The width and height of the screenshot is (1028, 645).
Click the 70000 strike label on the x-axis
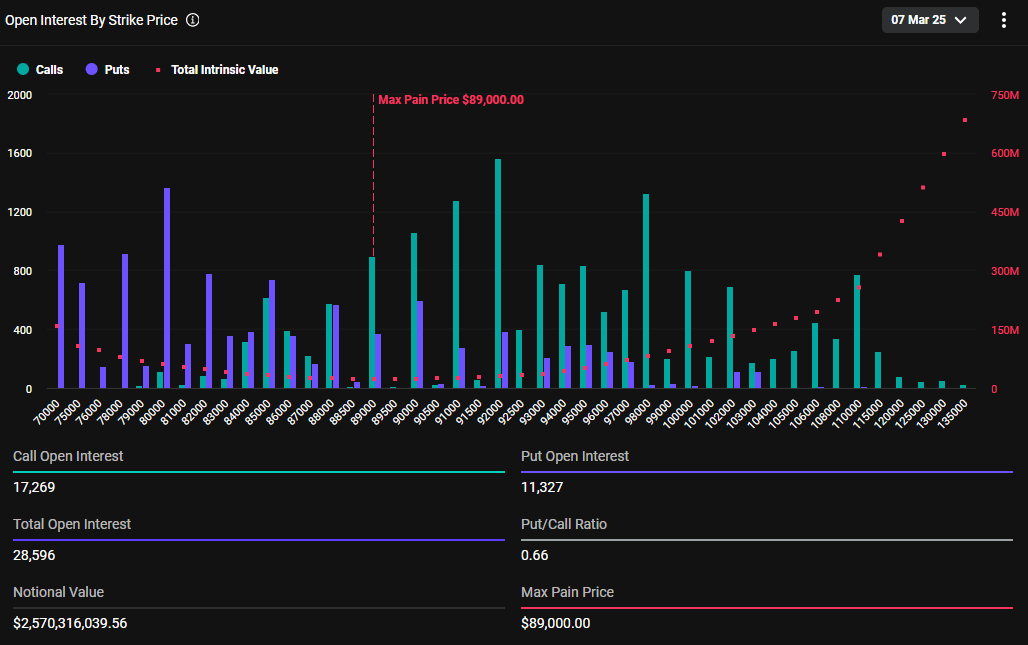point(48,412)
